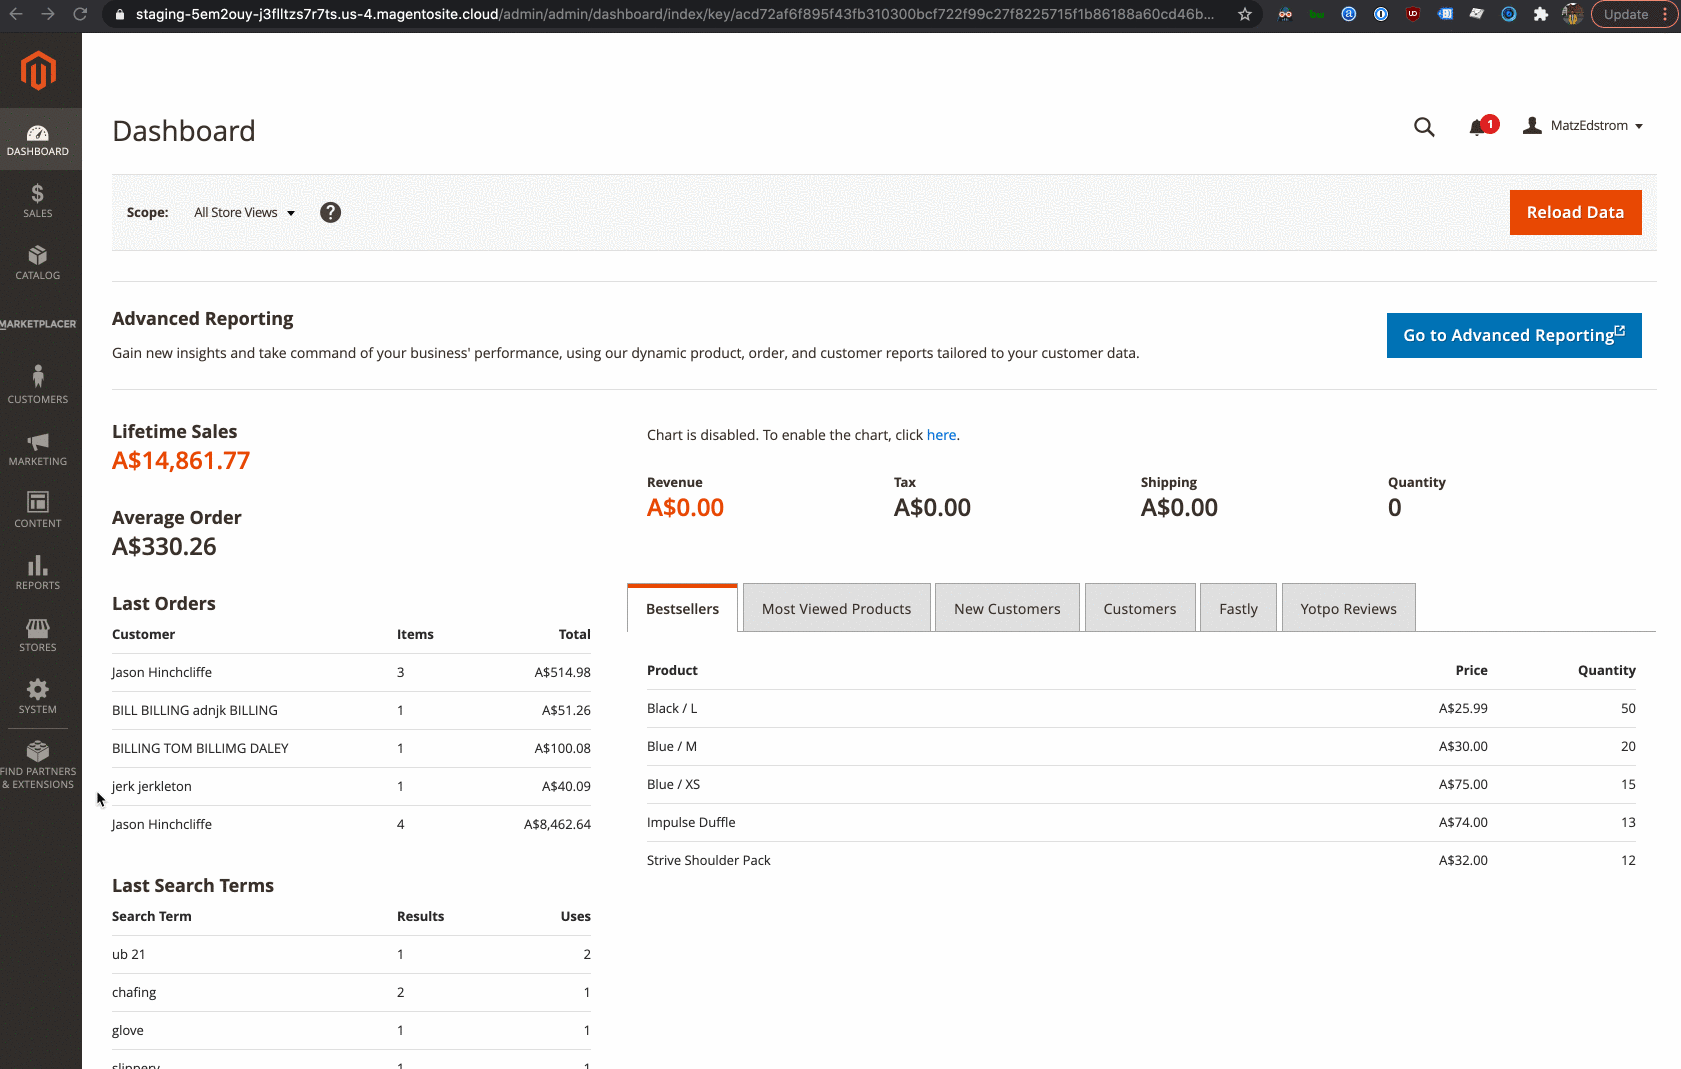Click the browser address bar URL

675,14
